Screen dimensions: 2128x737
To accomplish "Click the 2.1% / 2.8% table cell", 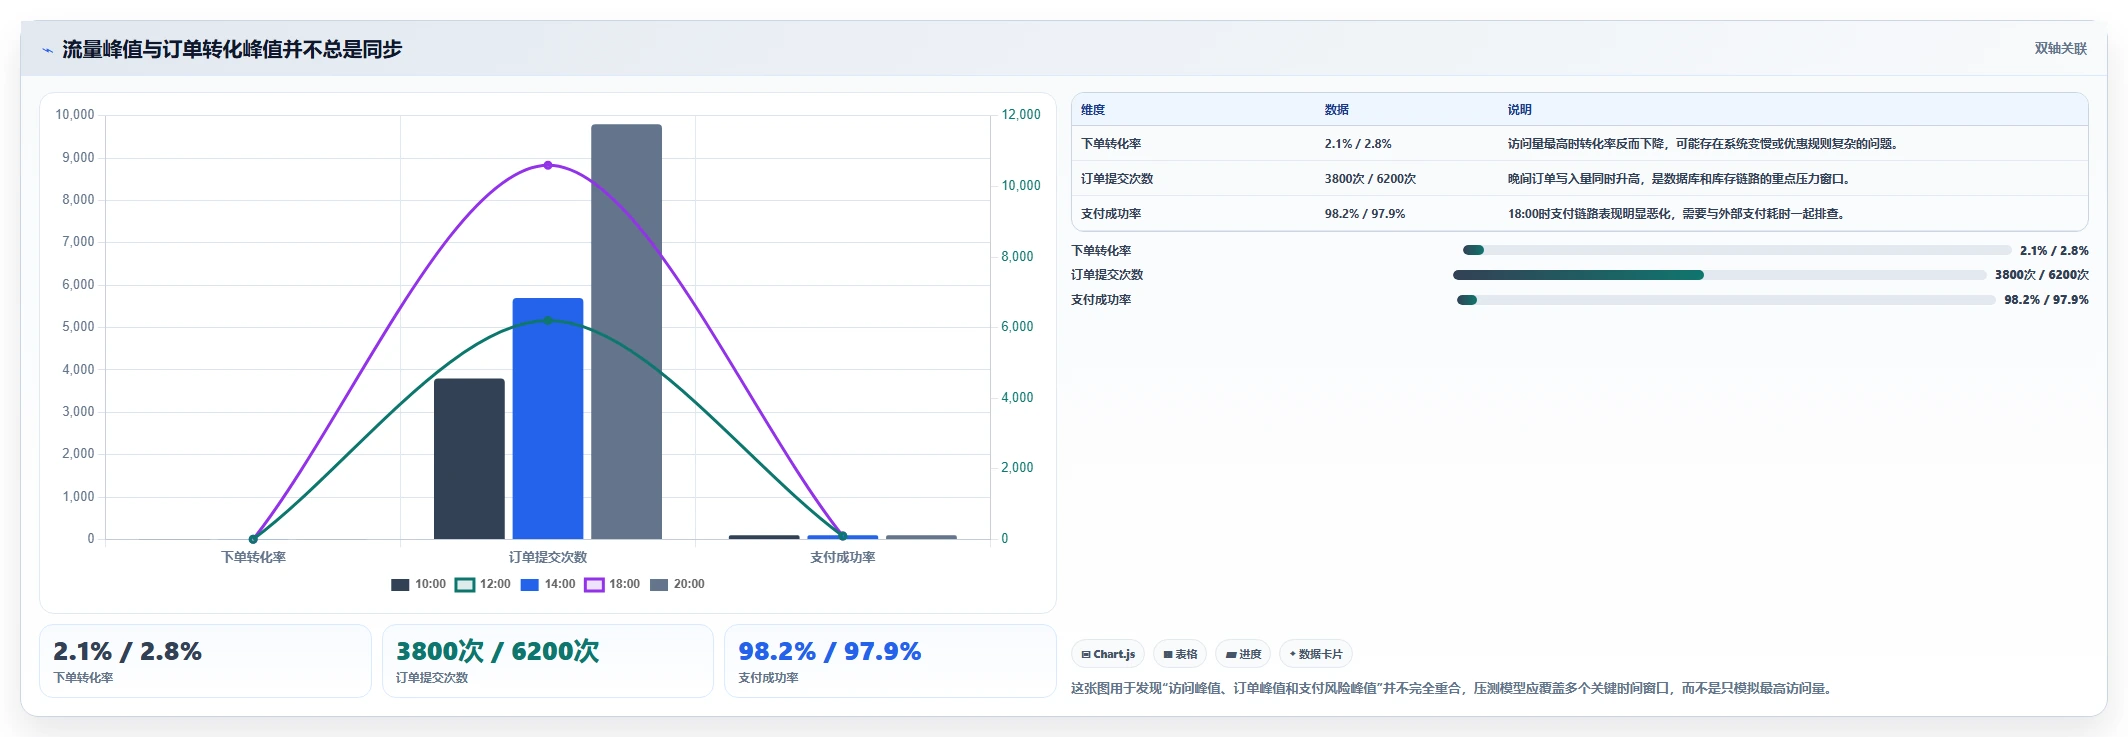I will click(1358, 144).
